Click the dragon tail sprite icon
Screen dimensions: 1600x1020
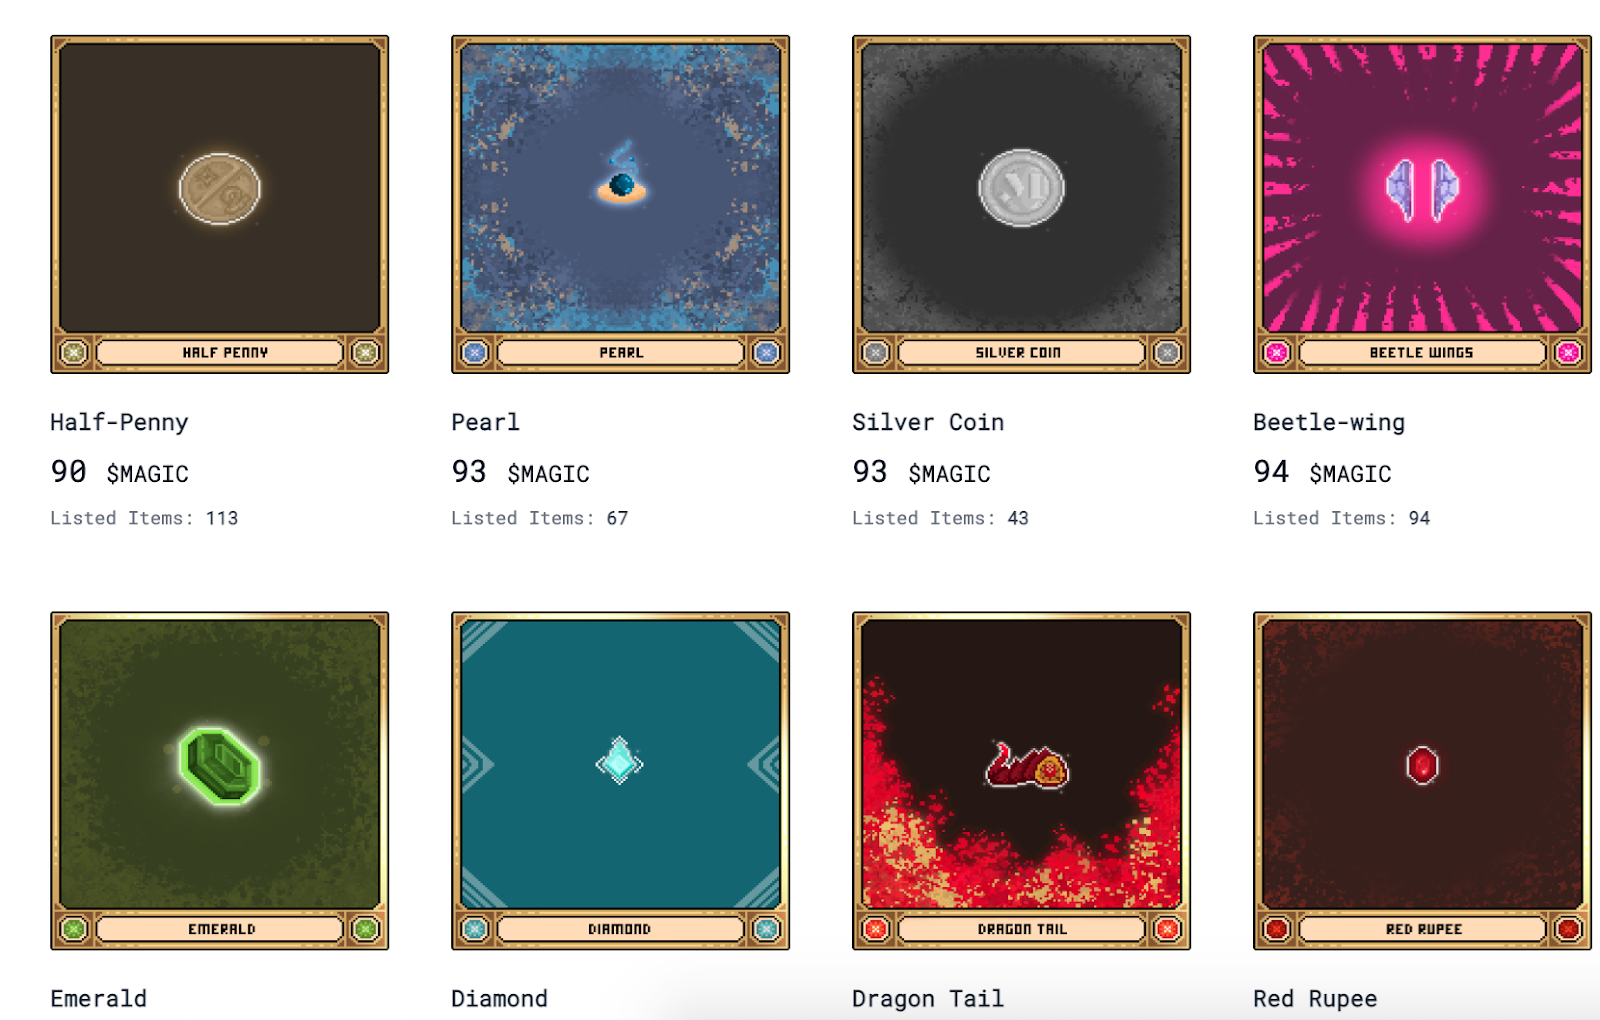tap(1027, 766)
